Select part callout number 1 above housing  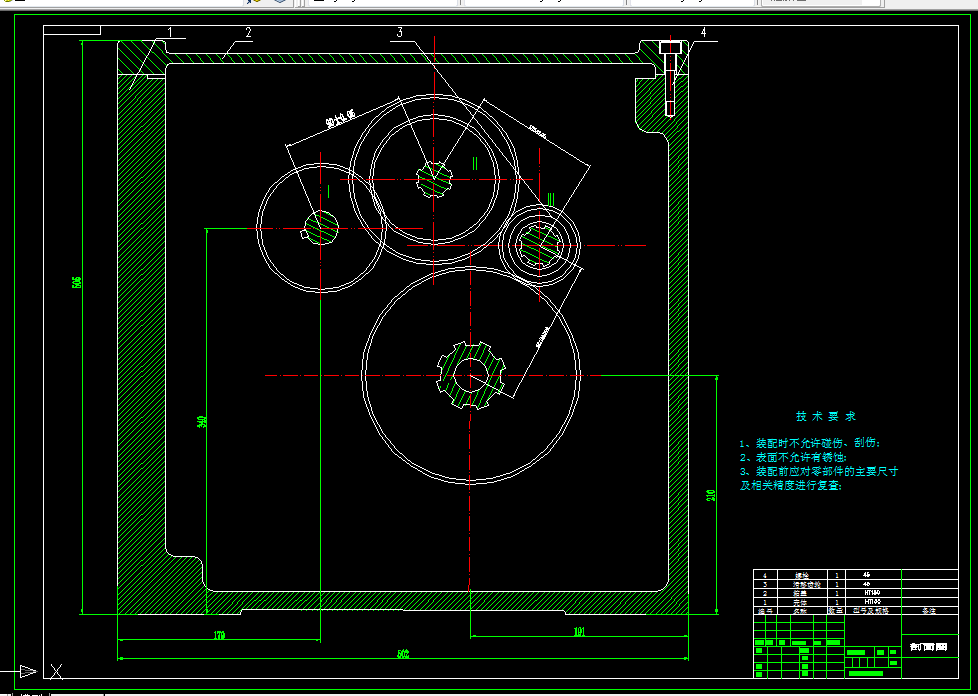coord(170,32)
